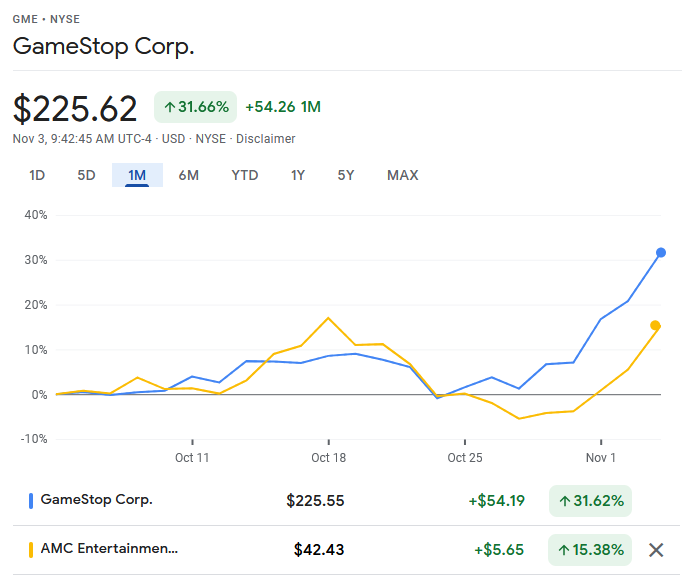
Task: Click the $225.55 GameStop row price
Action: point(315,501)
